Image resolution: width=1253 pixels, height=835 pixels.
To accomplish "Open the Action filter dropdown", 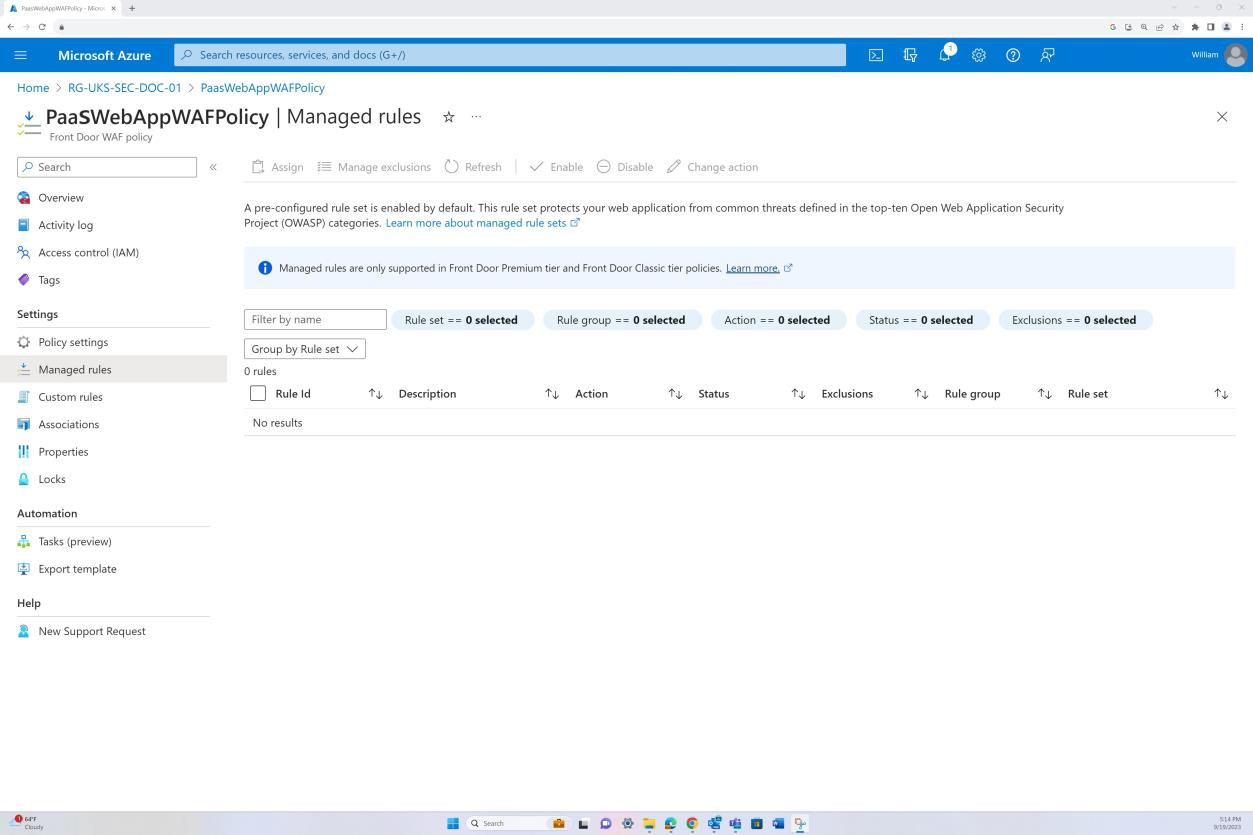I will coord(778,319).
